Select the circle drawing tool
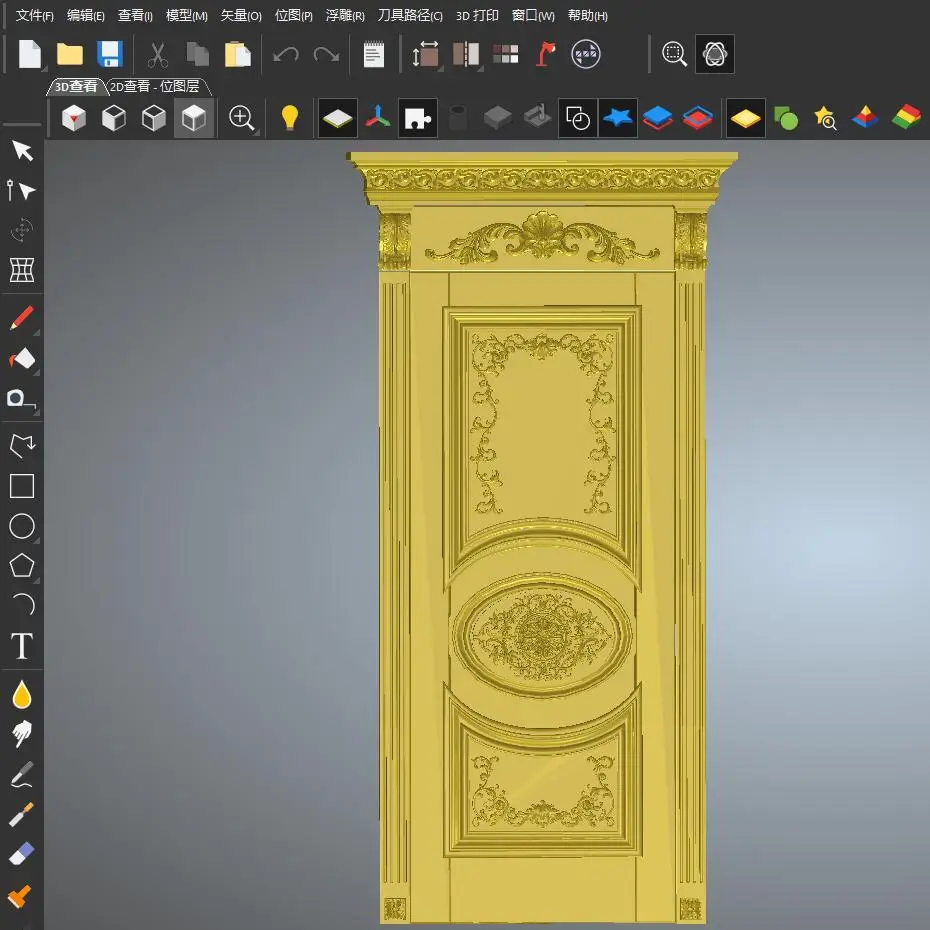Viewport: 930px width, 930px height. click(22, 526)
